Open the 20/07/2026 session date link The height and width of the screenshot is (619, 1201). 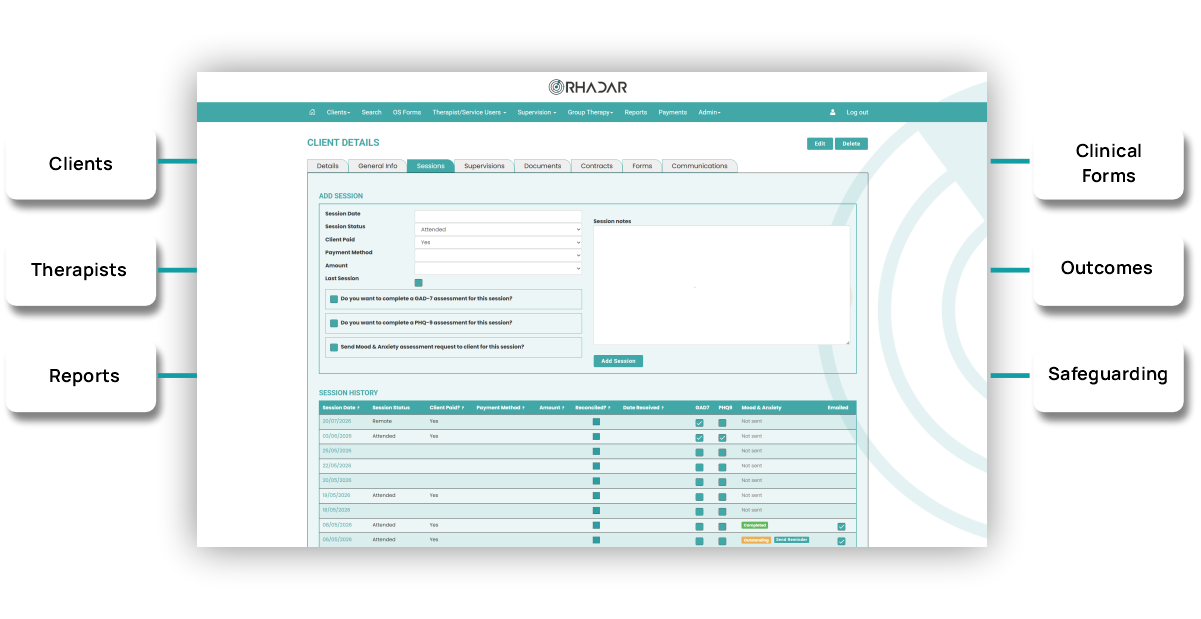point(336,422)
